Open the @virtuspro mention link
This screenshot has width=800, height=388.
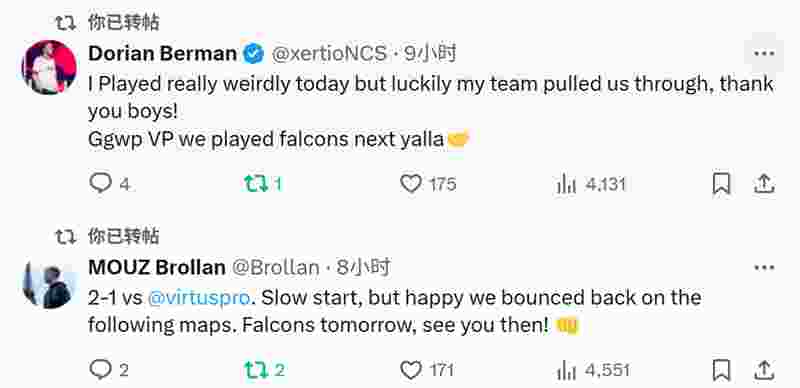pyautogui.click(x=199, y=297)
